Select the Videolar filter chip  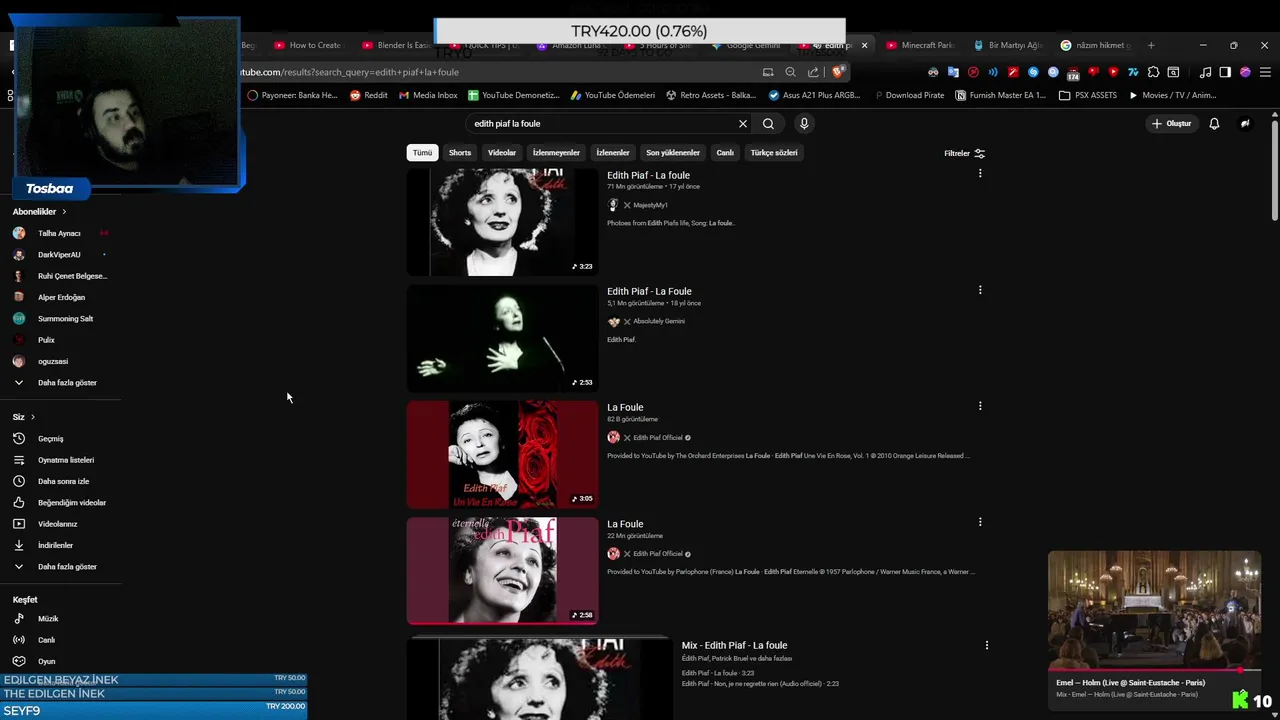click(x=502, y=153)
